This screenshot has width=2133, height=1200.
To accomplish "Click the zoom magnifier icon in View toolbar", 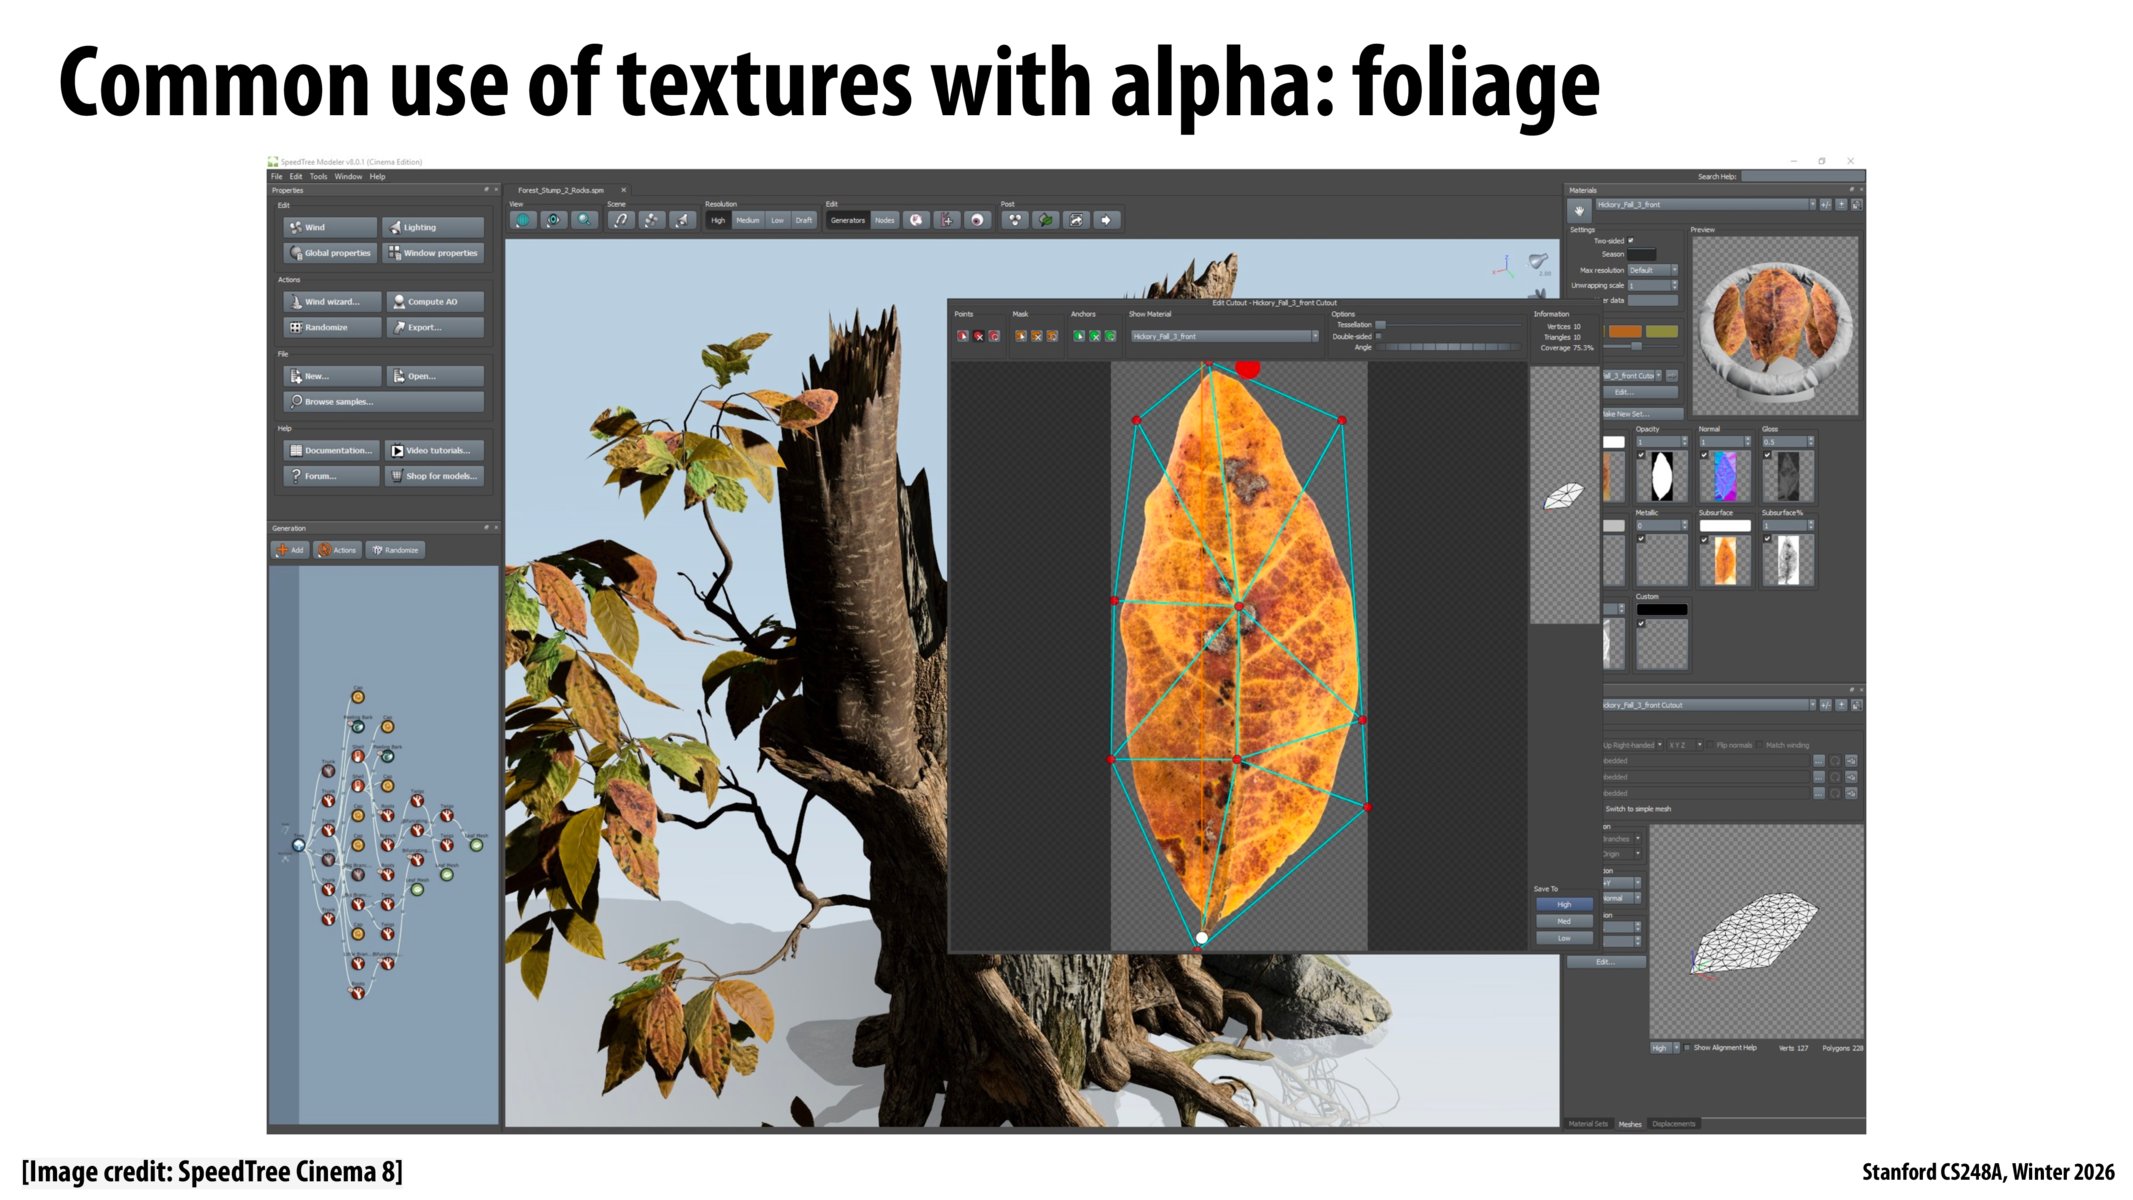I will click(x=585, y=220).
